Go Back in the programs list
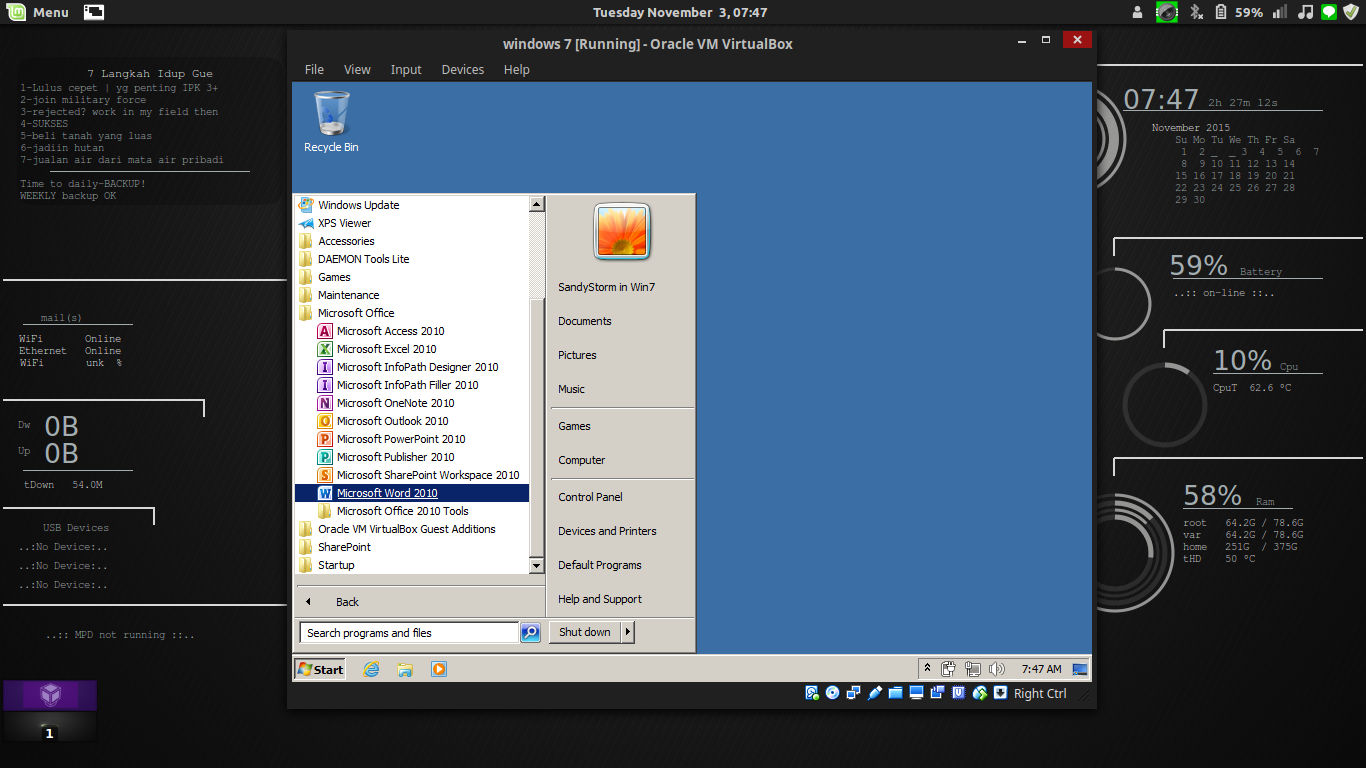 pos(347,602)
